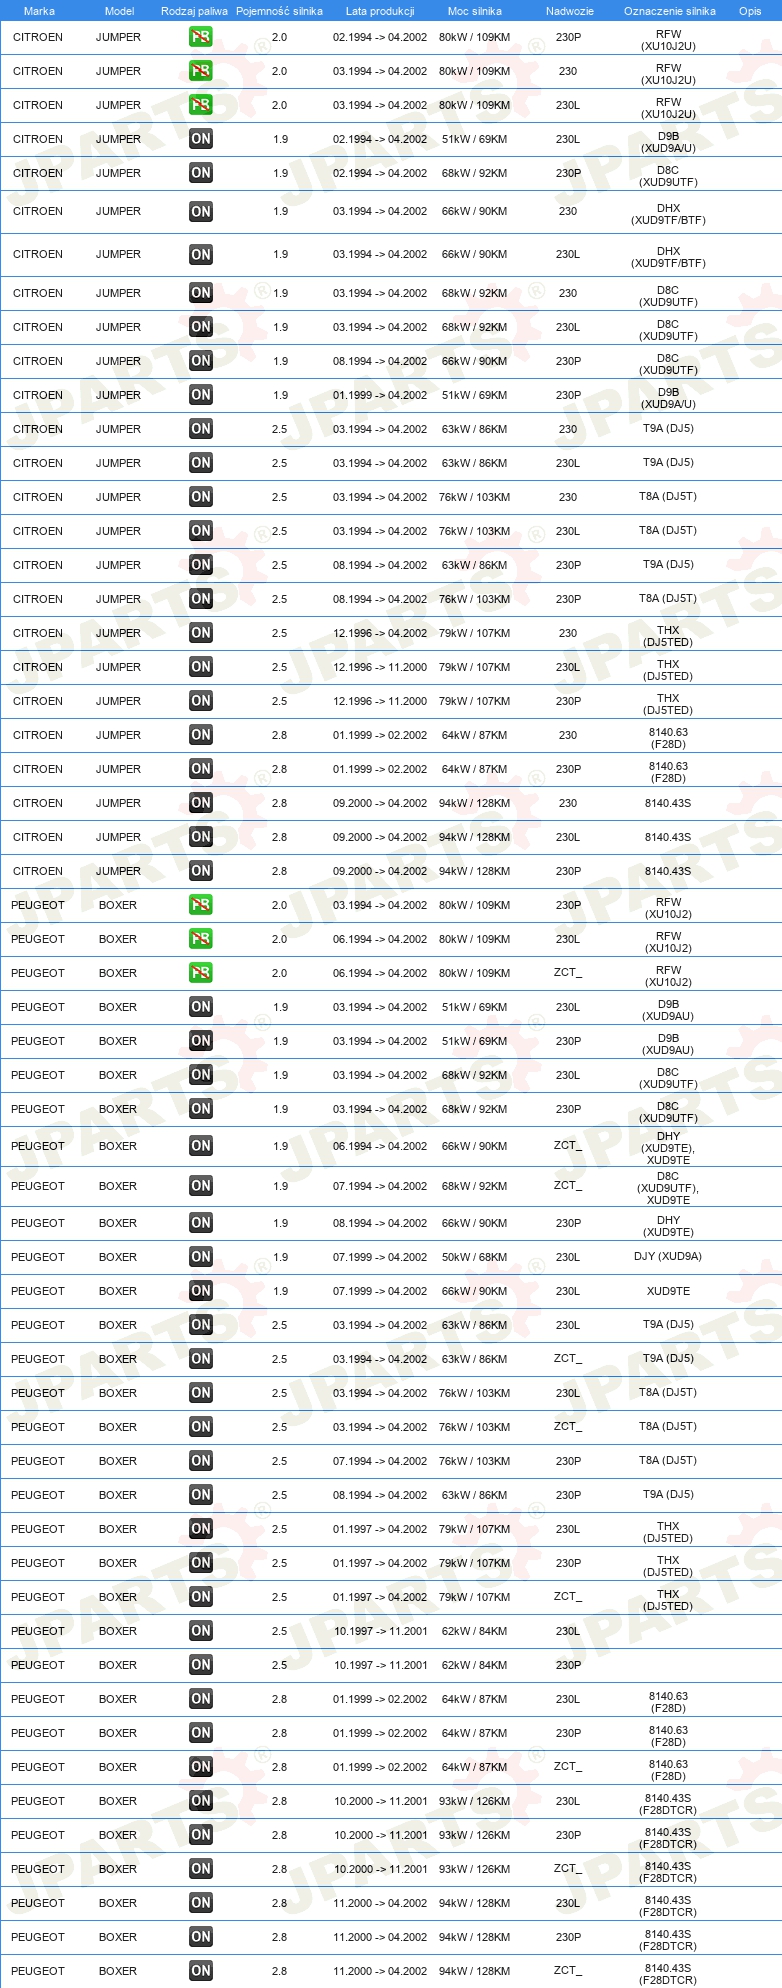Viewport: 782px width, 1988px height.
Task: Select the DJY (XUD9A) engine code cell
Action: point(668,1256)
